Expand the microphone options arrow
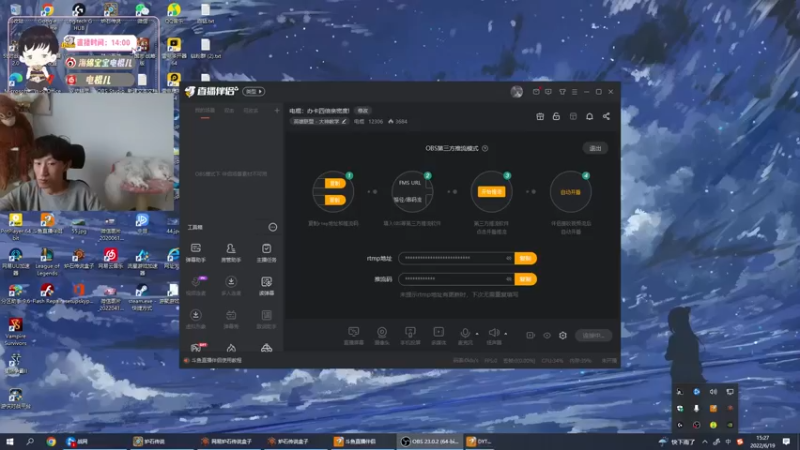 [477, 334]
